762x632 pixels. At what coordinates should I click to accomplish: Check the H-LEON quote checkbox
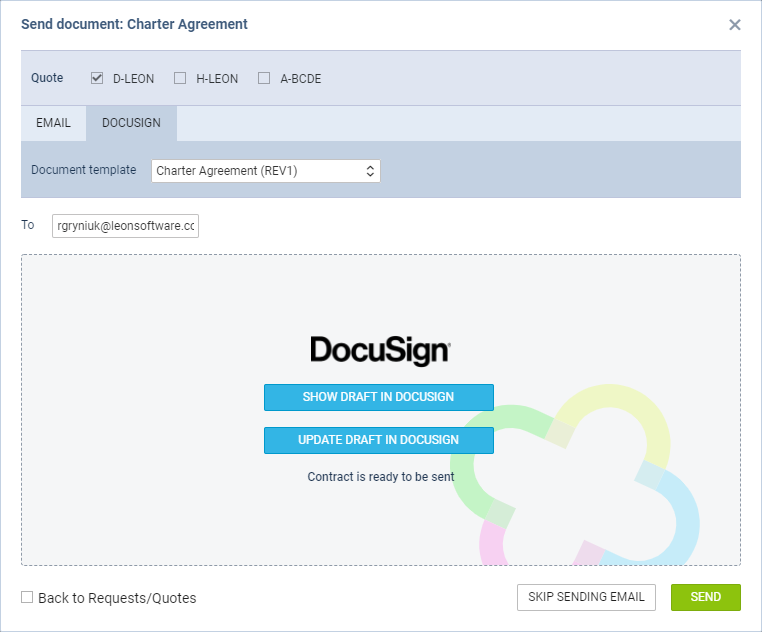click(180, 78)
